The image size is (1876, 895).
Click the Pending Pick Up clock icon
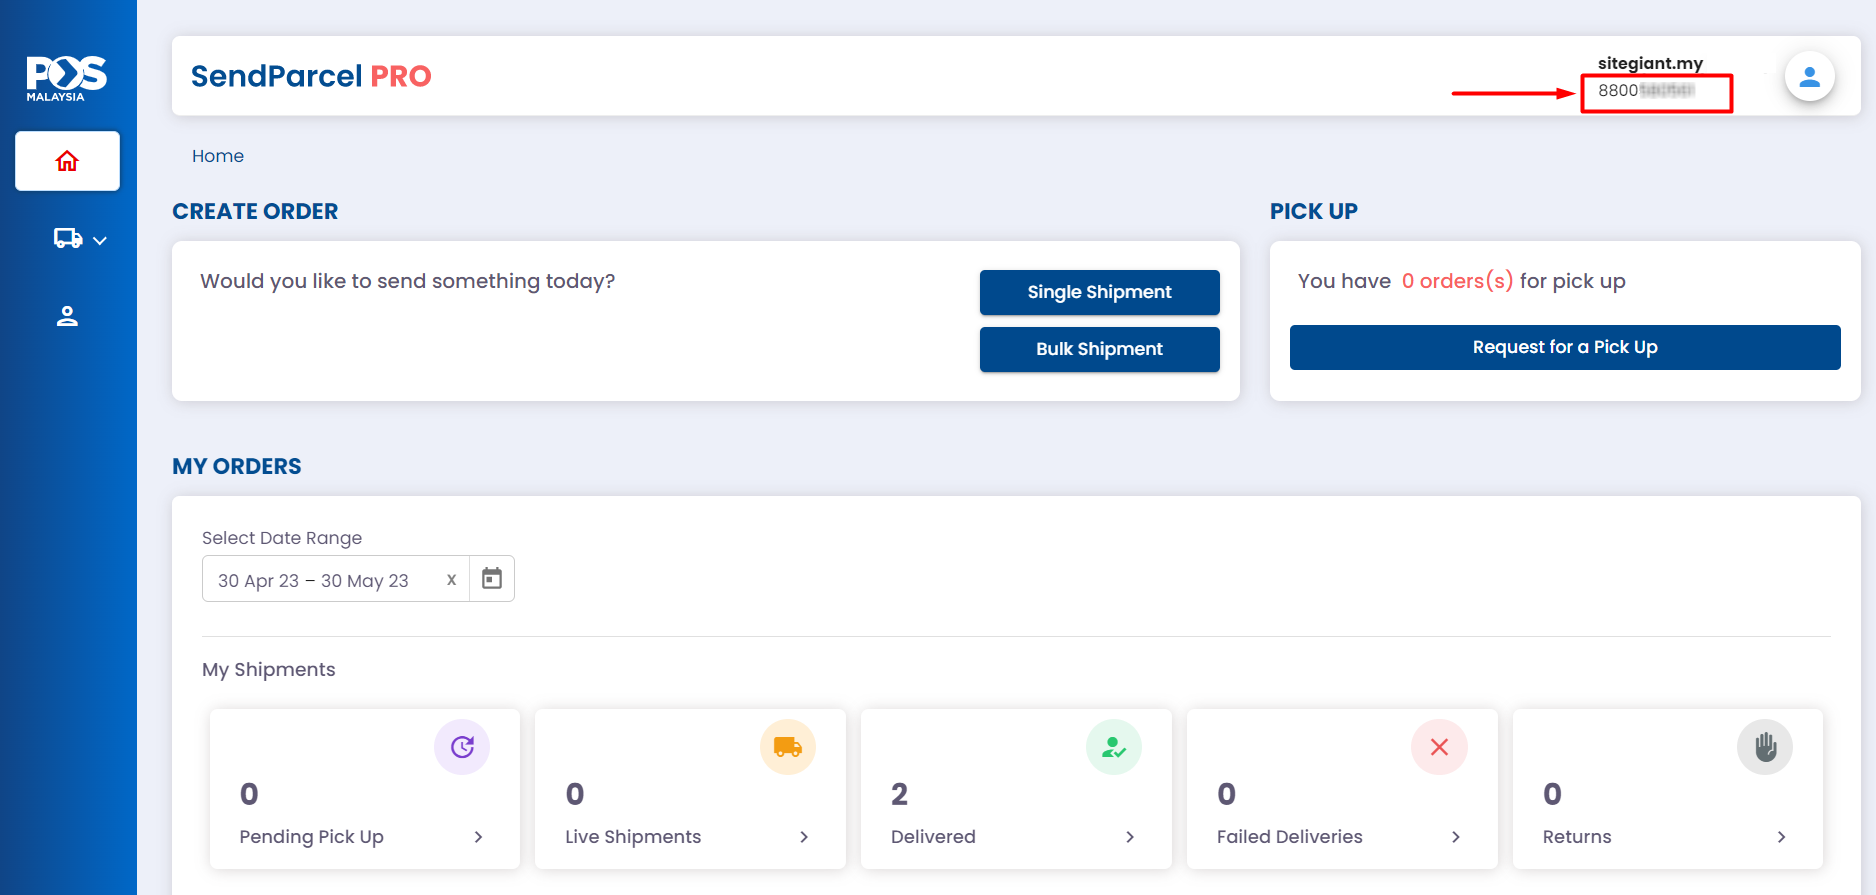click(x=462, y=747)
